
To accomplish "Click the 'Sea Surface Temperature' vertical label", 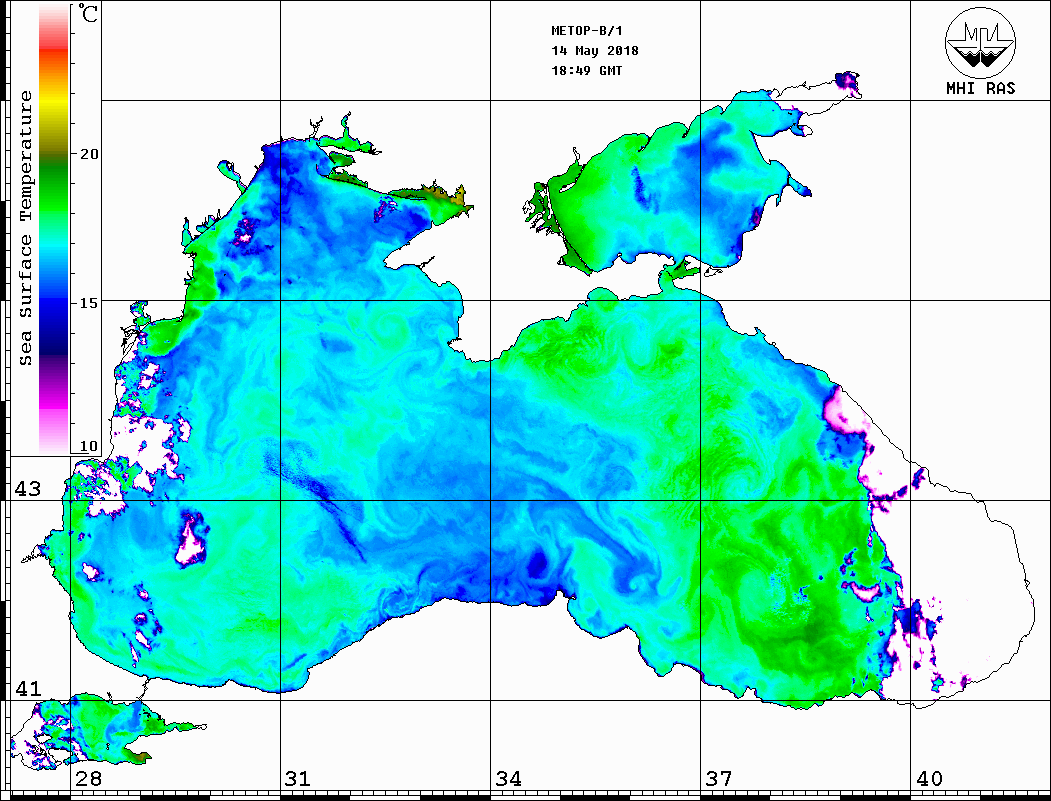I will [25, 228].
